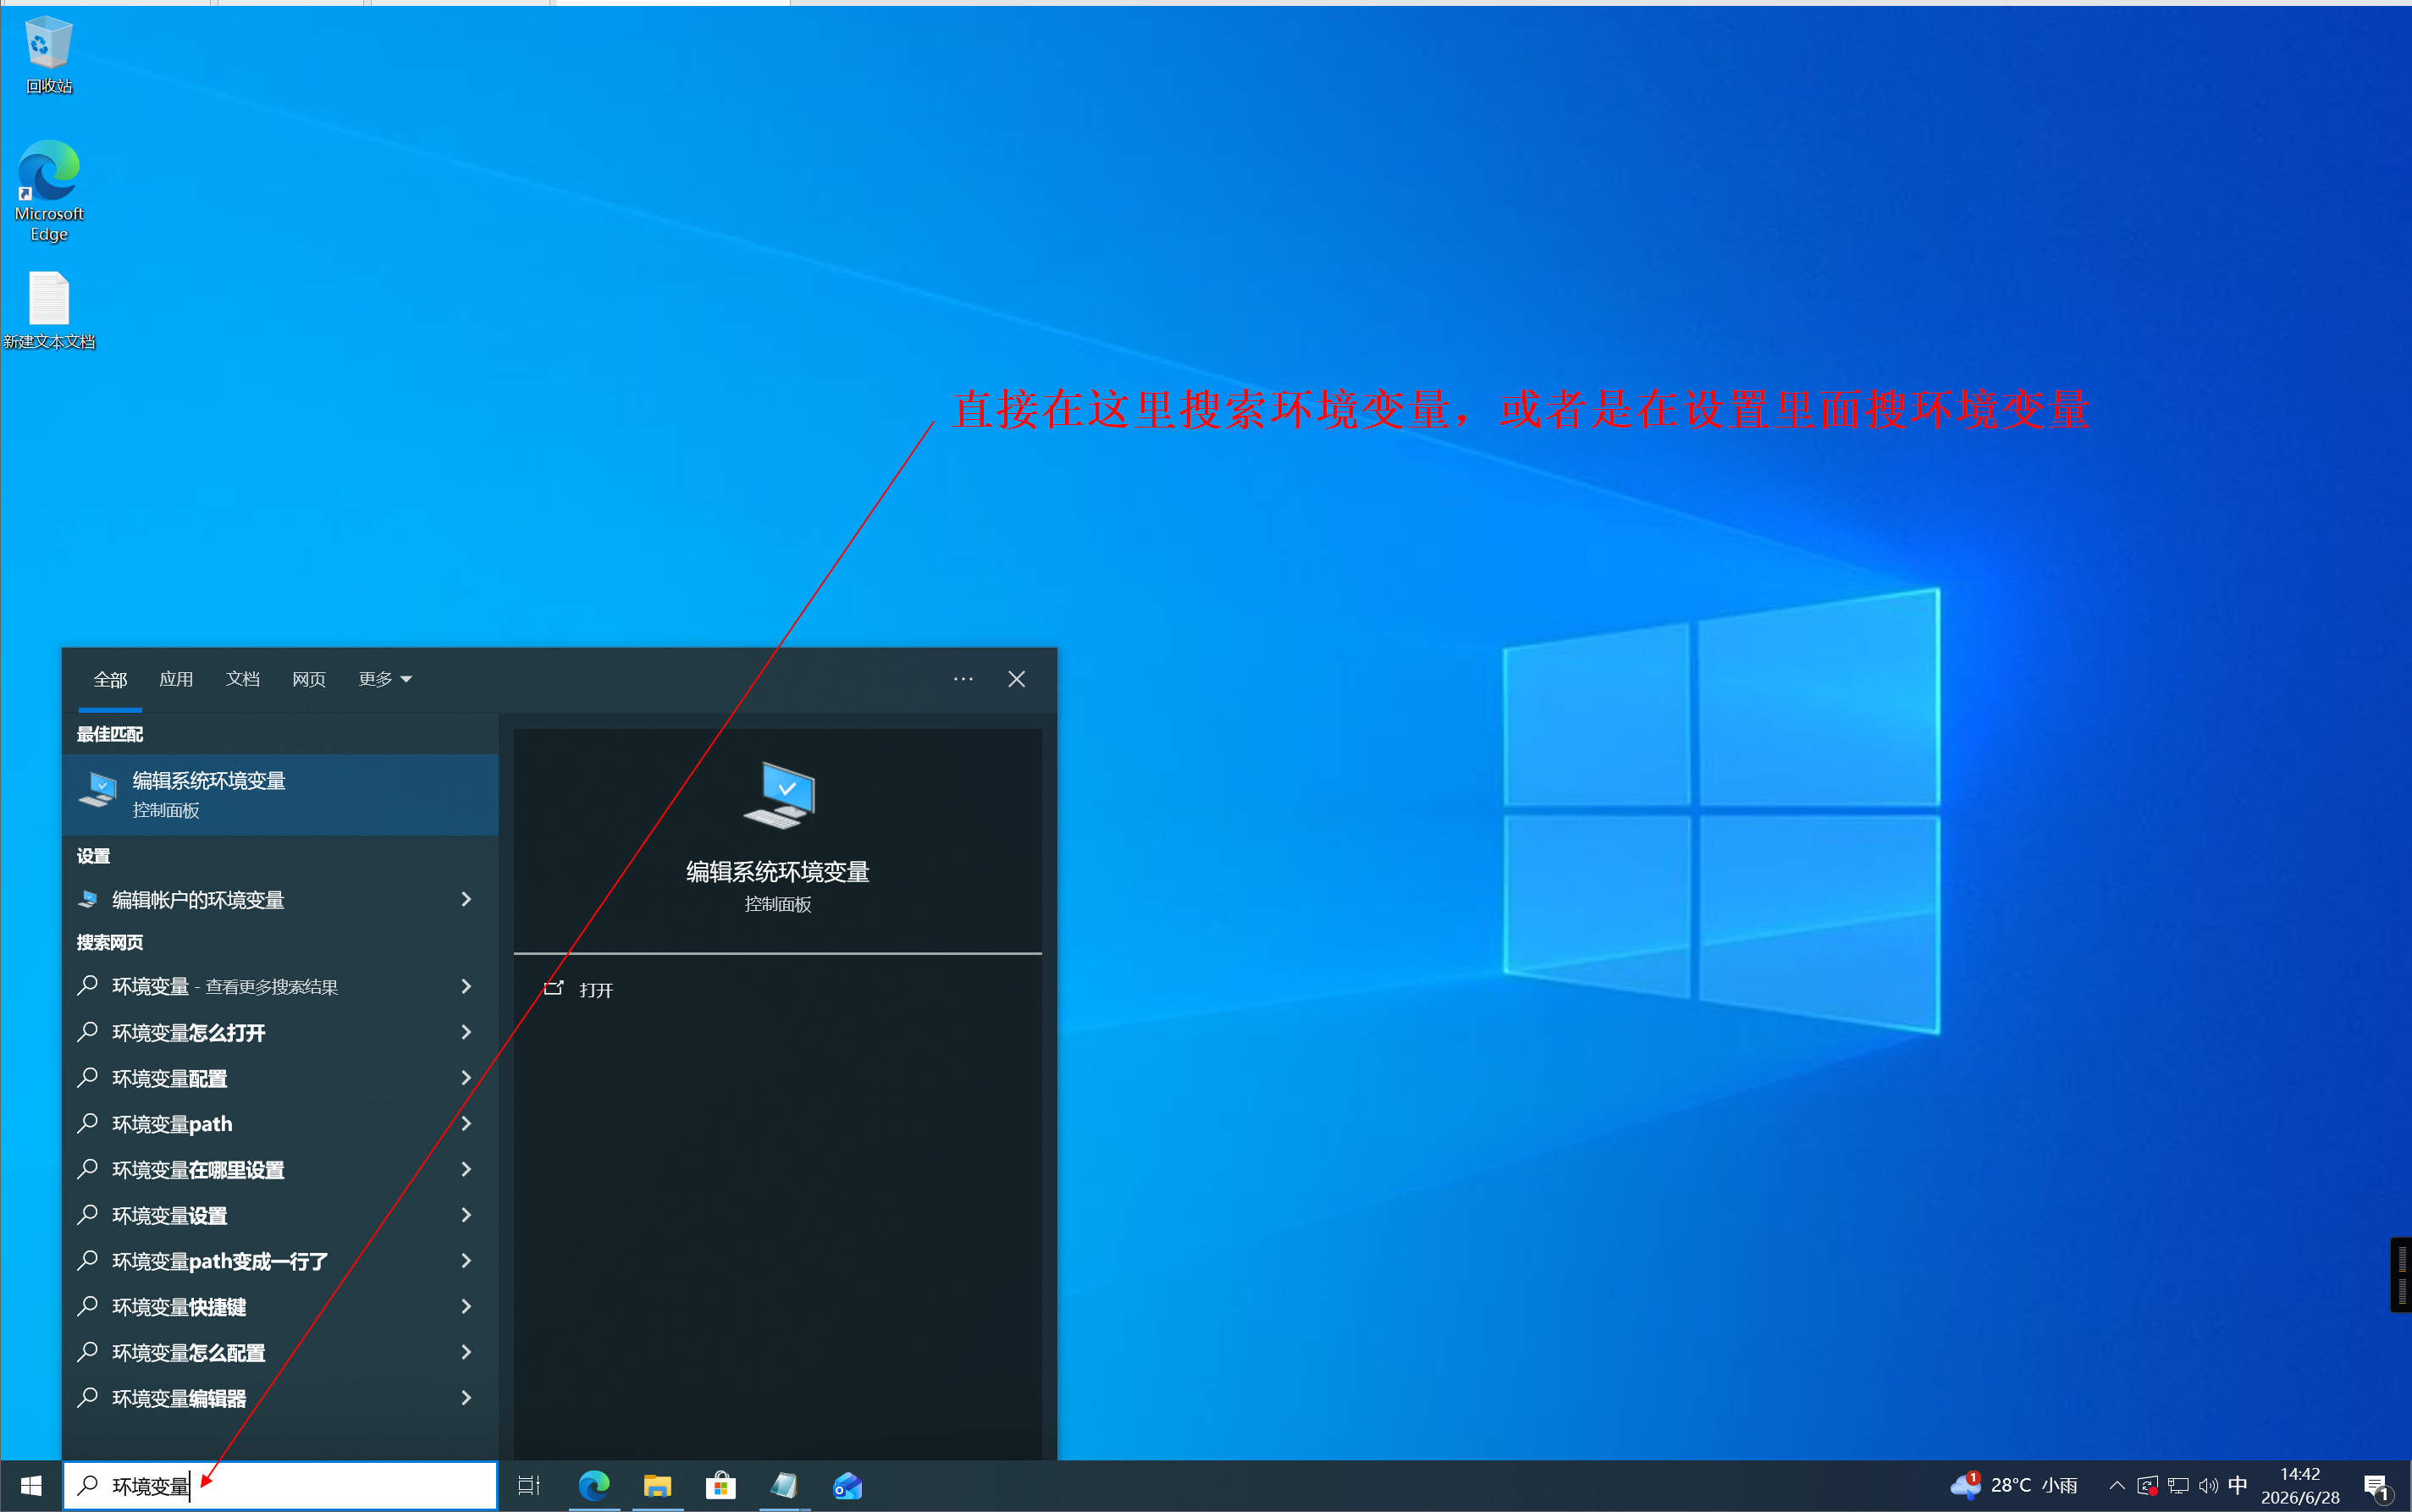Screen dimensions: 2412x1512
Task: Open the security tray icon with red dot
Action: (2147, 1485)
